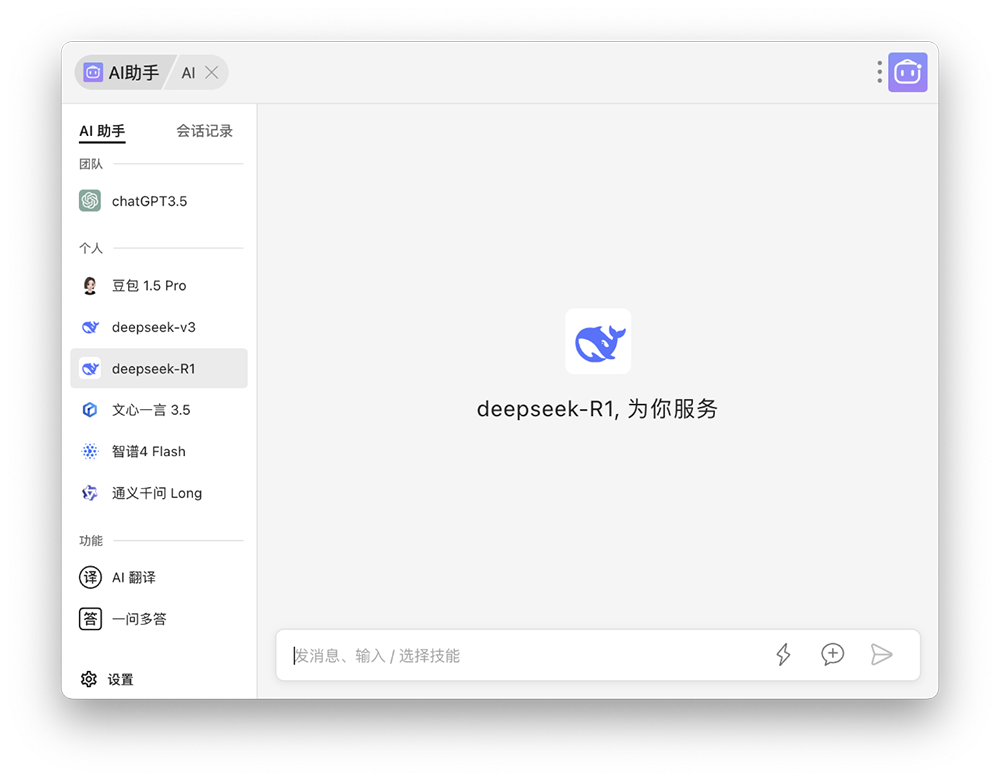Viewport: 1000px width, 781px height.
Task: Select deepseek-v3 assistant
Action: coord(159,327)
